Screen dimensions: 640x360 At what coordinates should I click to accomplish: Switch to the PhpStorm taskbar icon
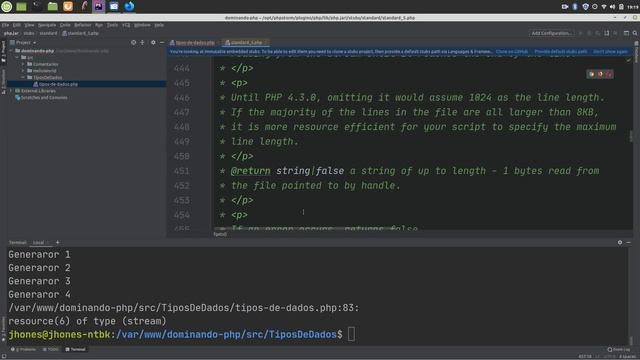[x=99, y=6]
